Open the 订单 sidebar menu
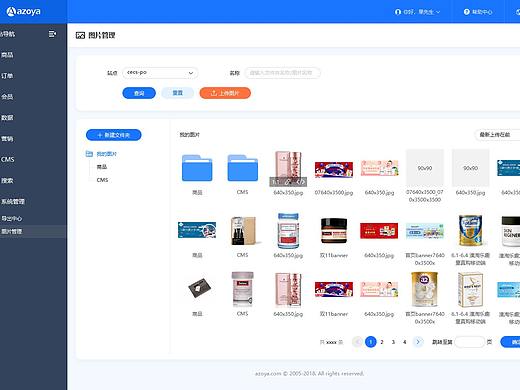 (x=7, y=76)
